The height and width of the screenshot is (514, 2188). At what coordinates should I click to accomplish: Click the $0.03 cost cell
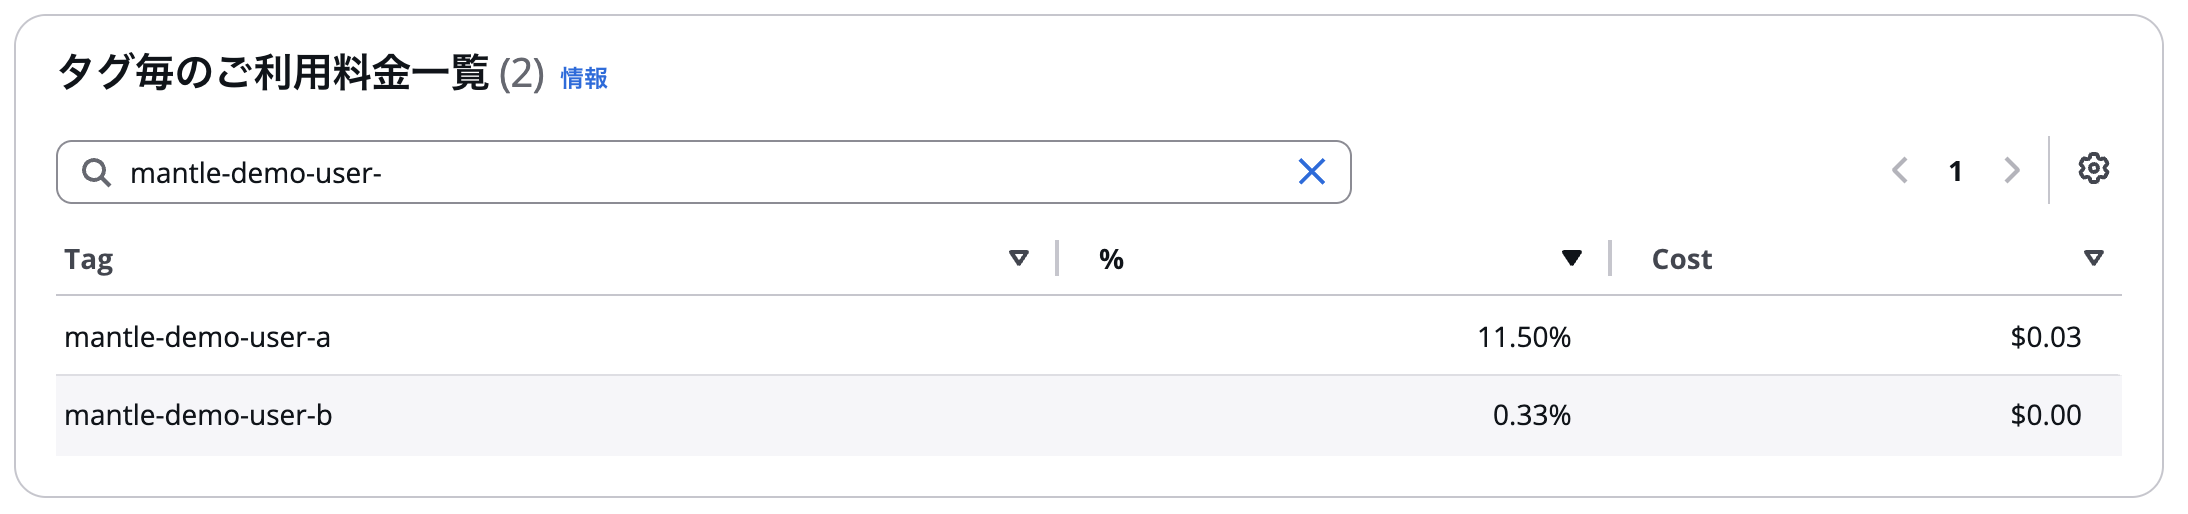(x=2045, y=337)
